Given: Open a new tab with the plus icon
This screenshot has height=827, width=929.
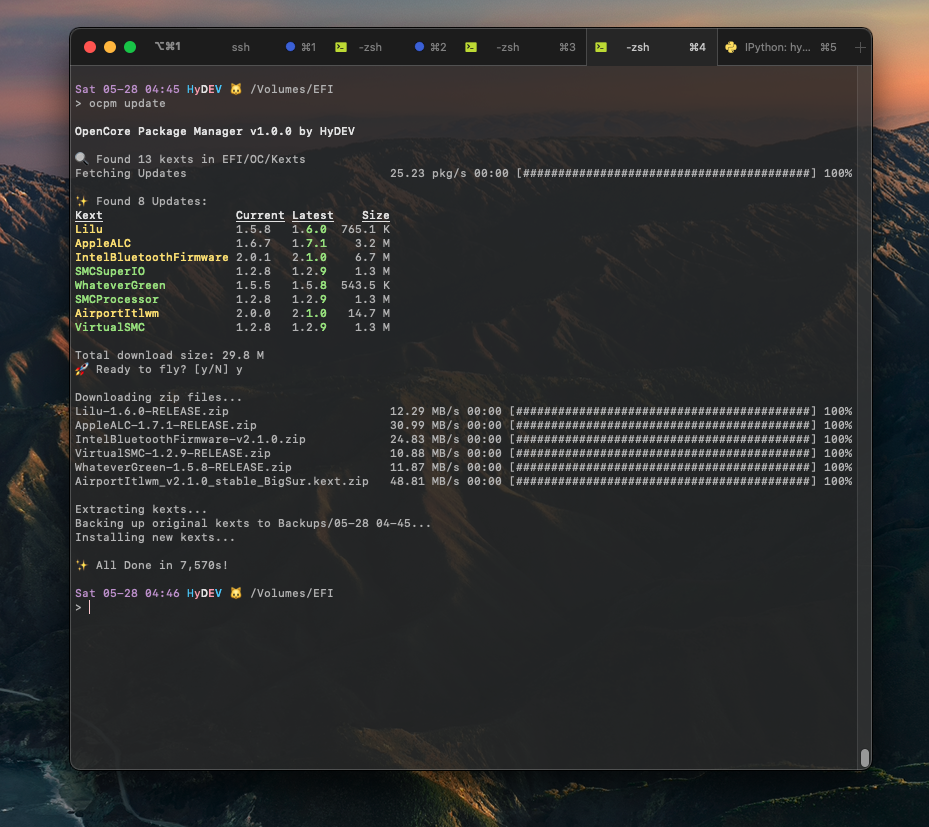Looking at the screenshot, I should click(860, 47).
